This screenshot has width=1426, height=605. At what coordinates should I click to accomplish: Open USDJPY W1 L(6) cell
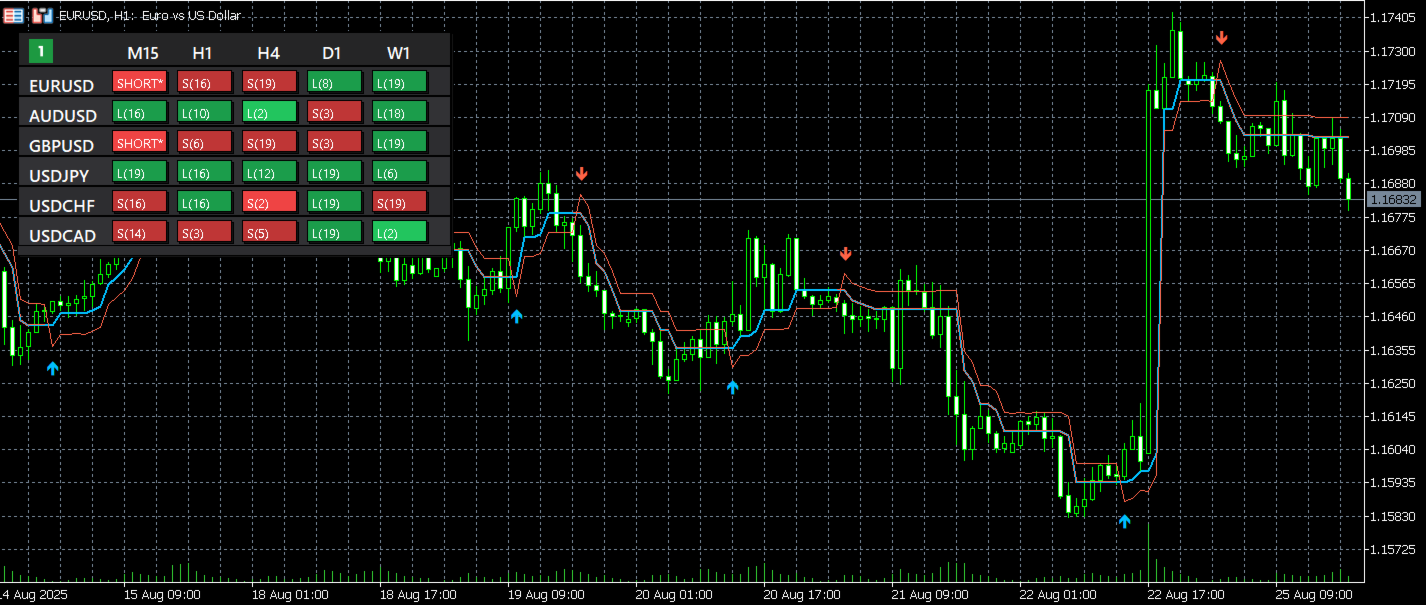[400, 173]
